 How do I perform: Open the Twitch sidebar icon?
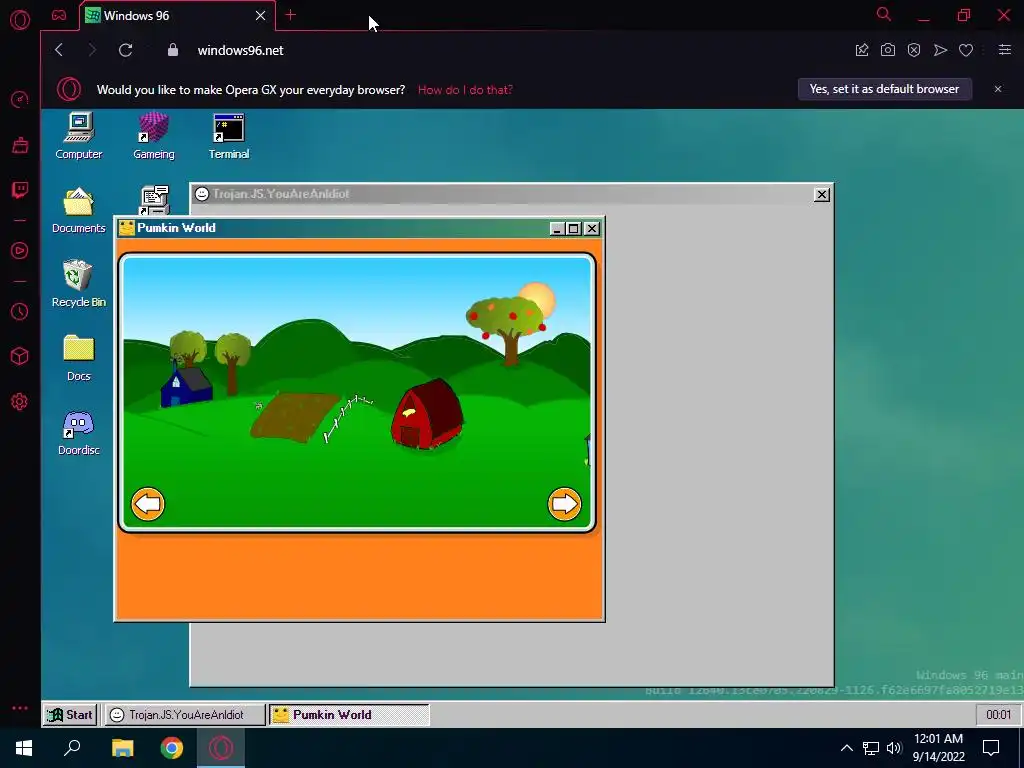[x=20, y=190]
